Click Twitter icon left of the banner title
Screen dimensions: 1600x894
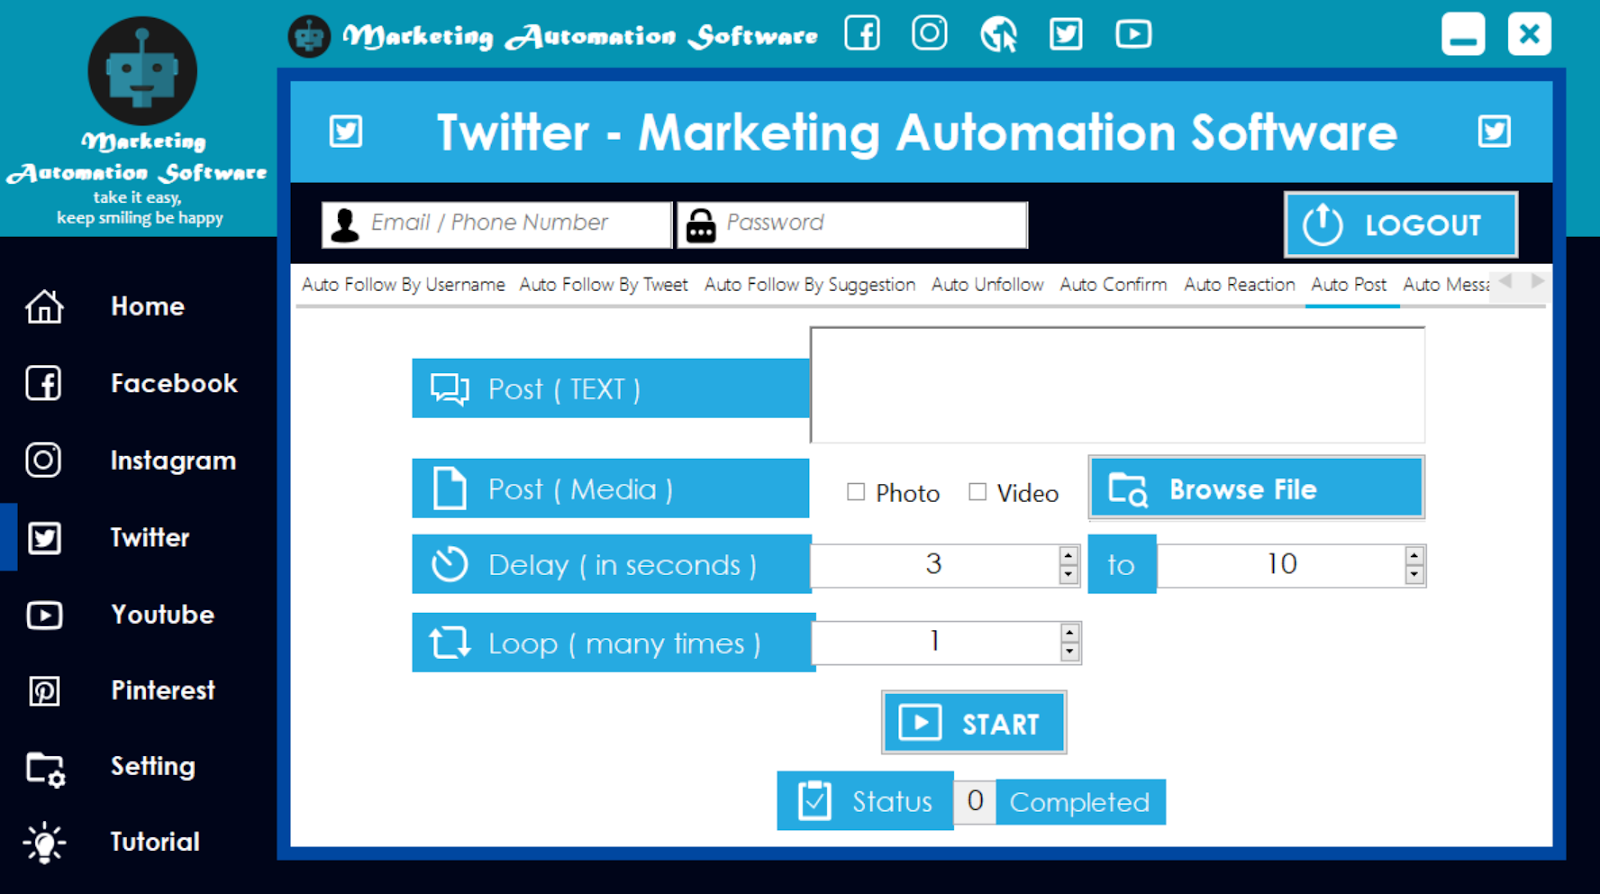[x=346, y=131]
